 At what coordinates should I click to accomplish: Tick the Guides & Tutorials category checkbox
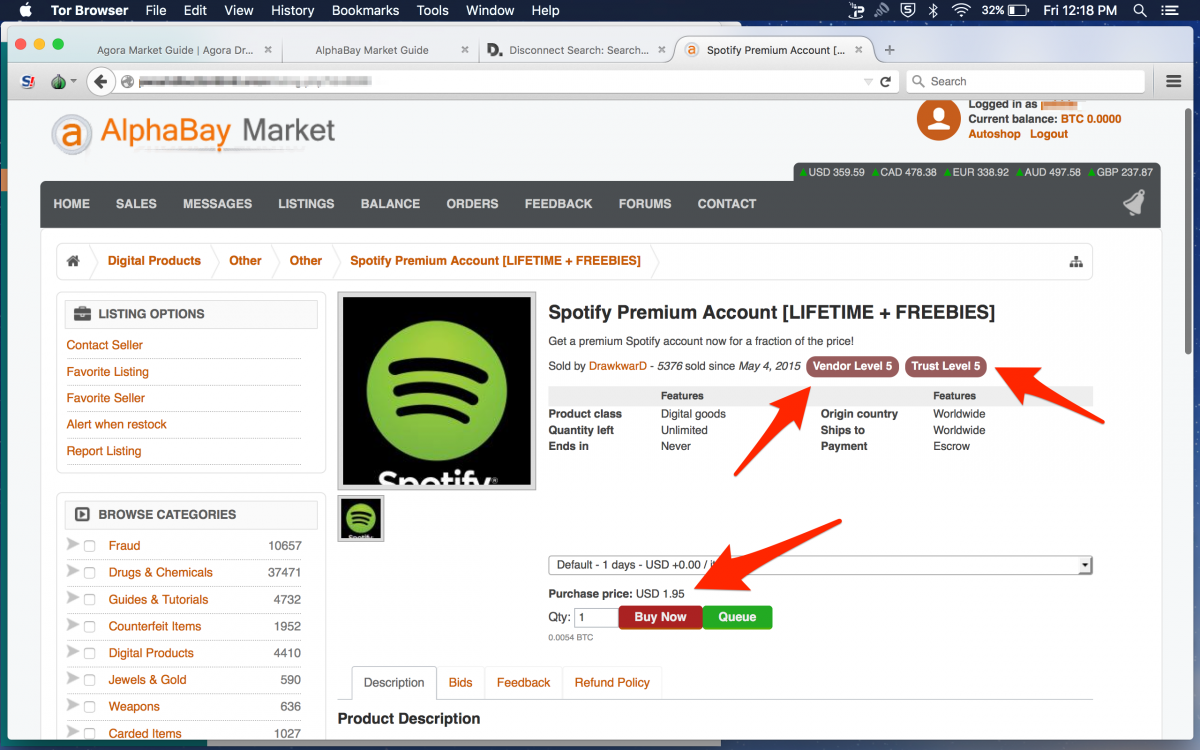click(90, 600)
